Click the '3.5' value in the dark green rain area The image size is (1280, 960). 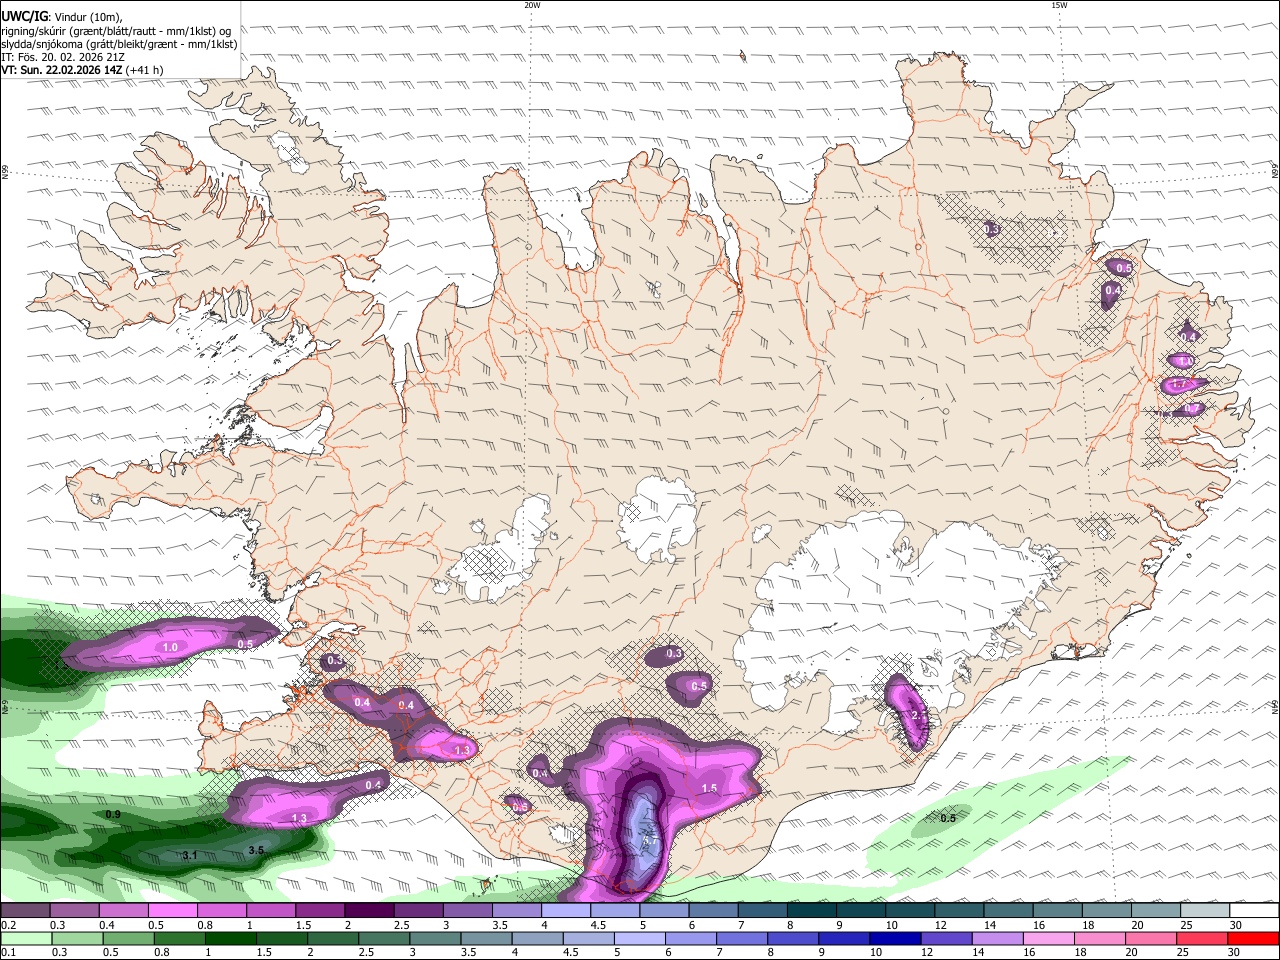tap(256, 850)
